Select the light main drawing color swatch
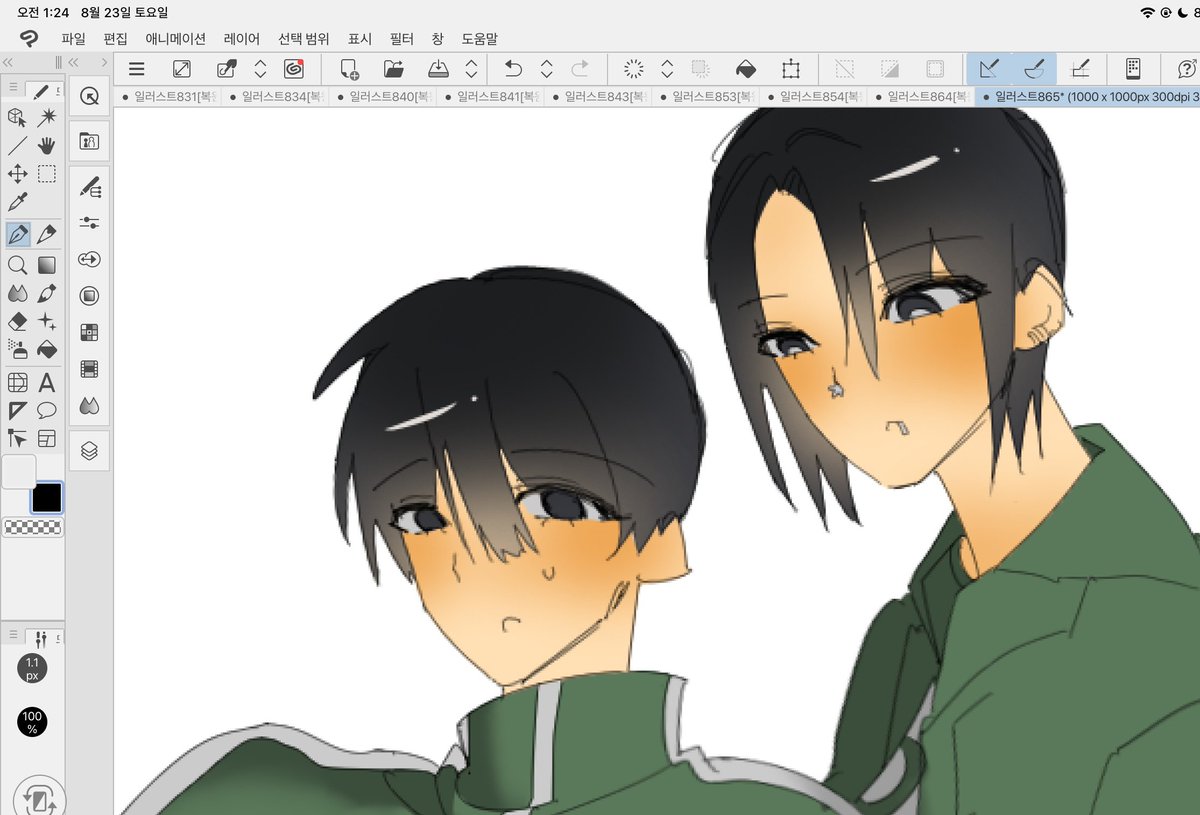 (19, 472)
